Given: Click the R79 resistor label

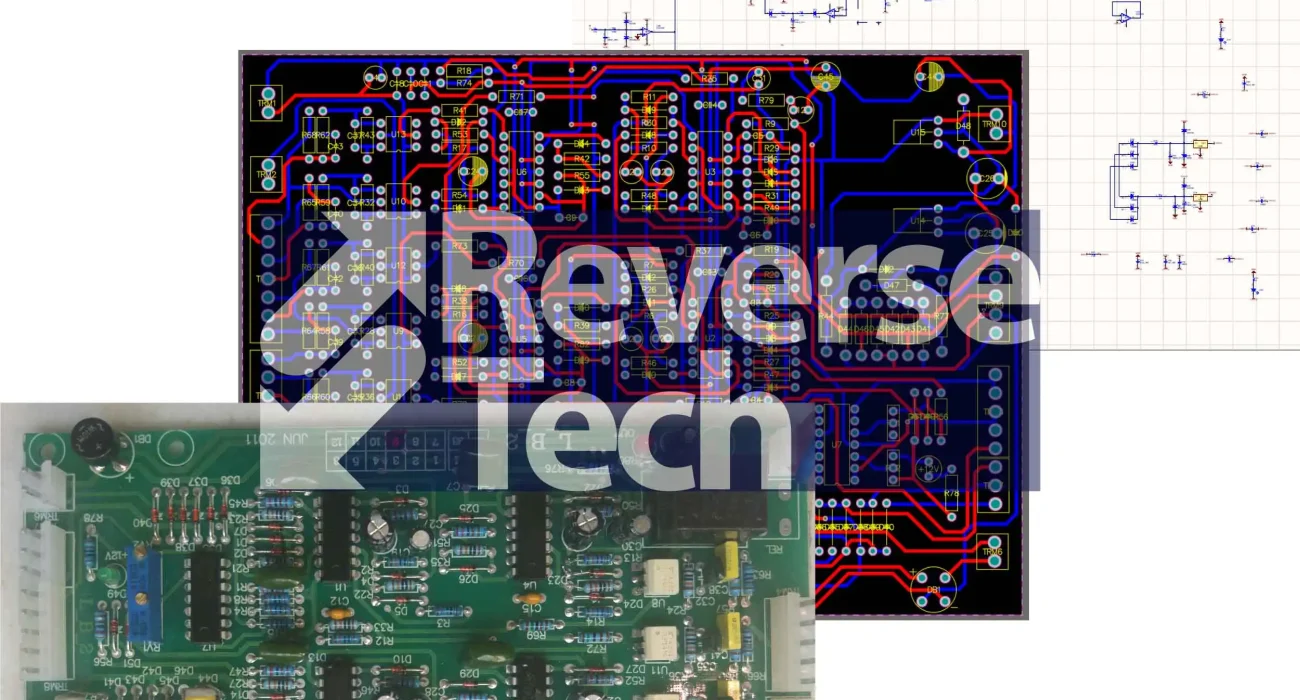Looking at the screenshot, I should [766, 100].
